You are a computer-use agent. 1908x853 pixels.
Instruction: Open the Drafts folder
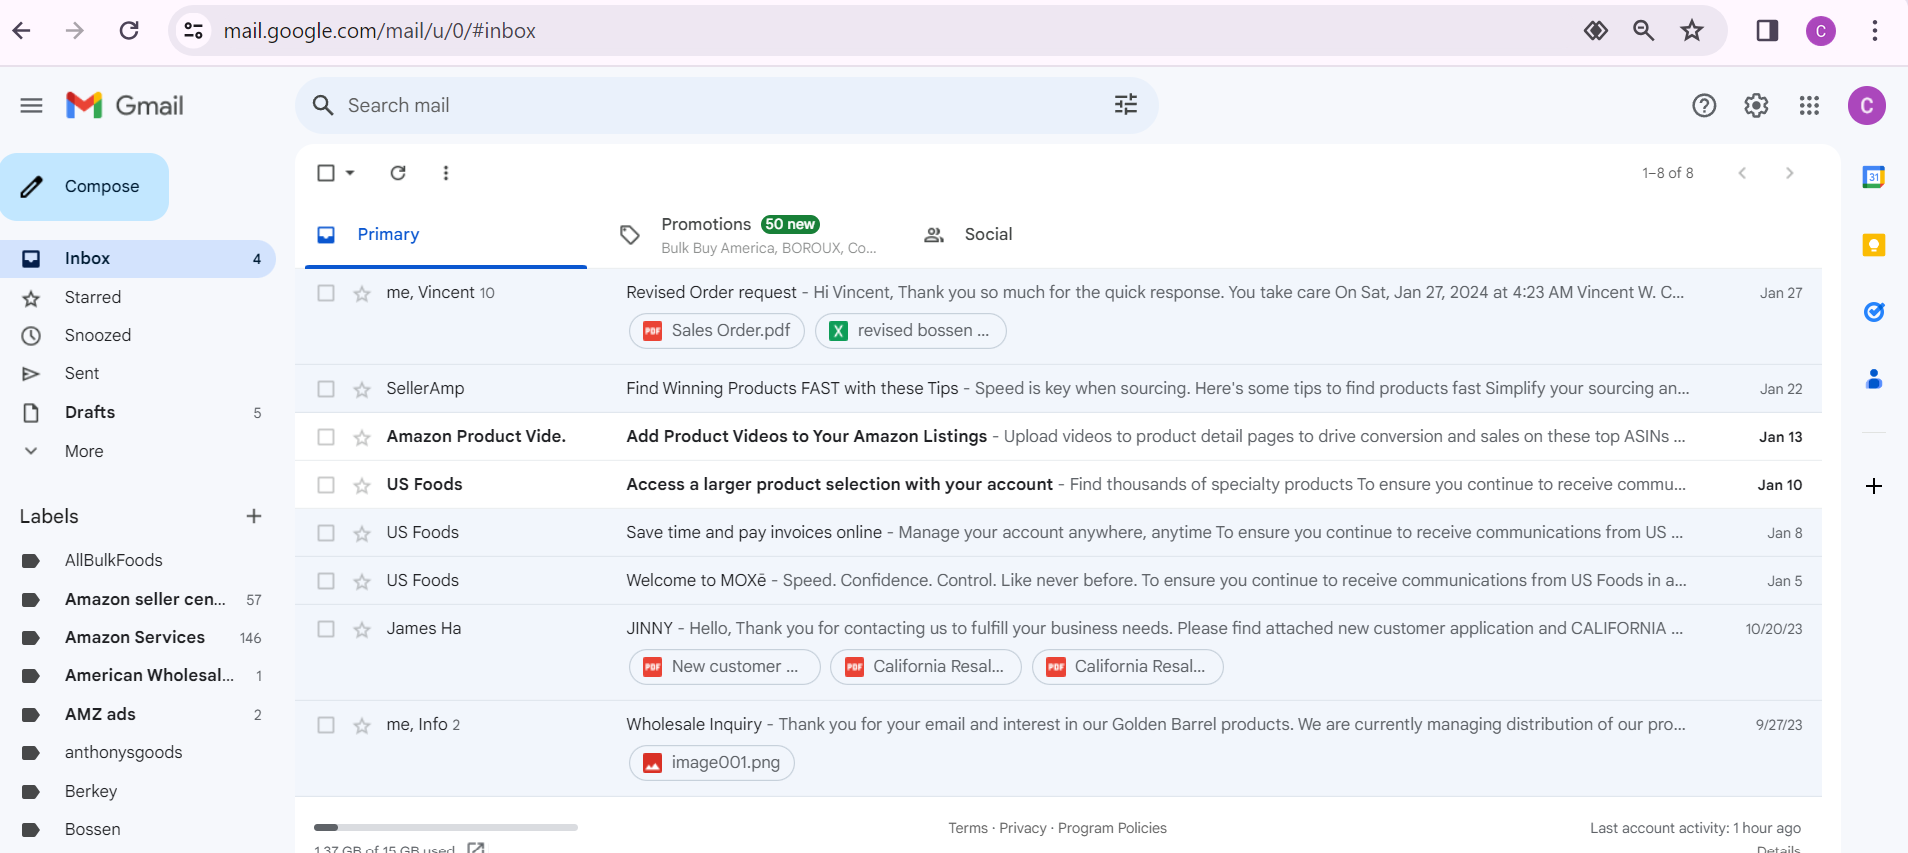(x=138, y=412)
